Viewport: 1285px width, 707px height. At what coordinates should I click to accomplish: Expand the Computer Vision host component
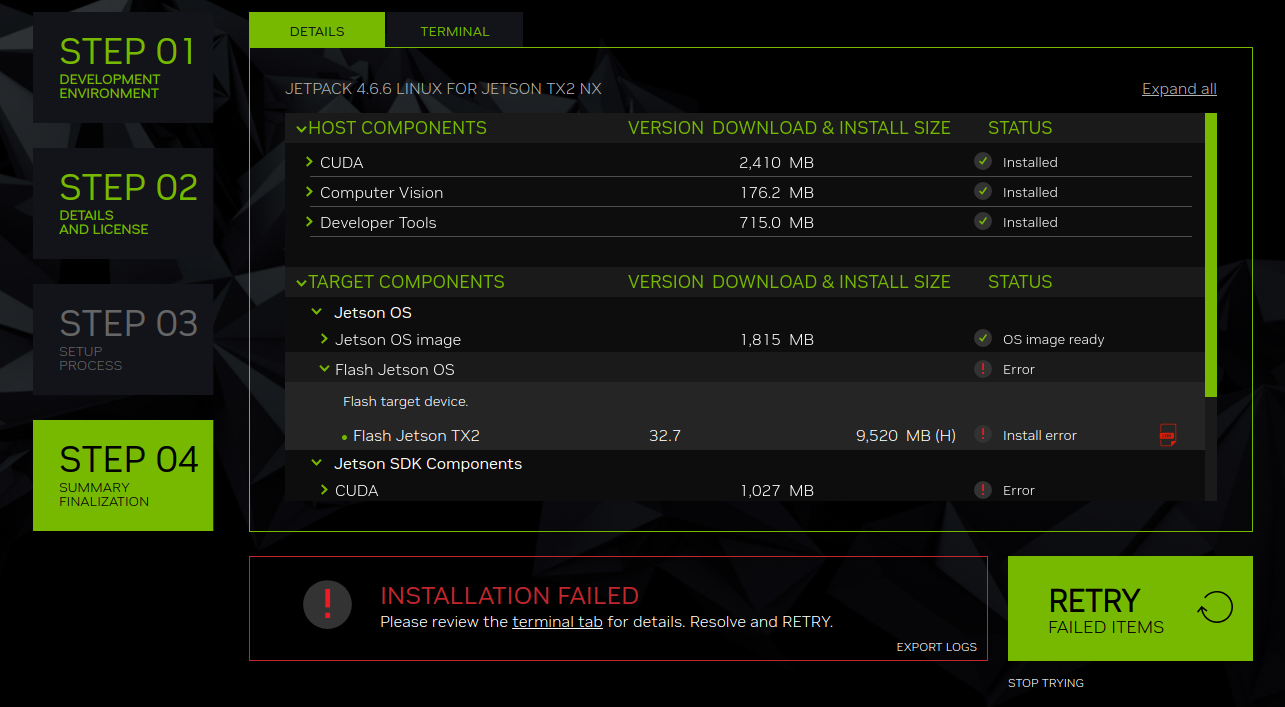coord(310,192)
